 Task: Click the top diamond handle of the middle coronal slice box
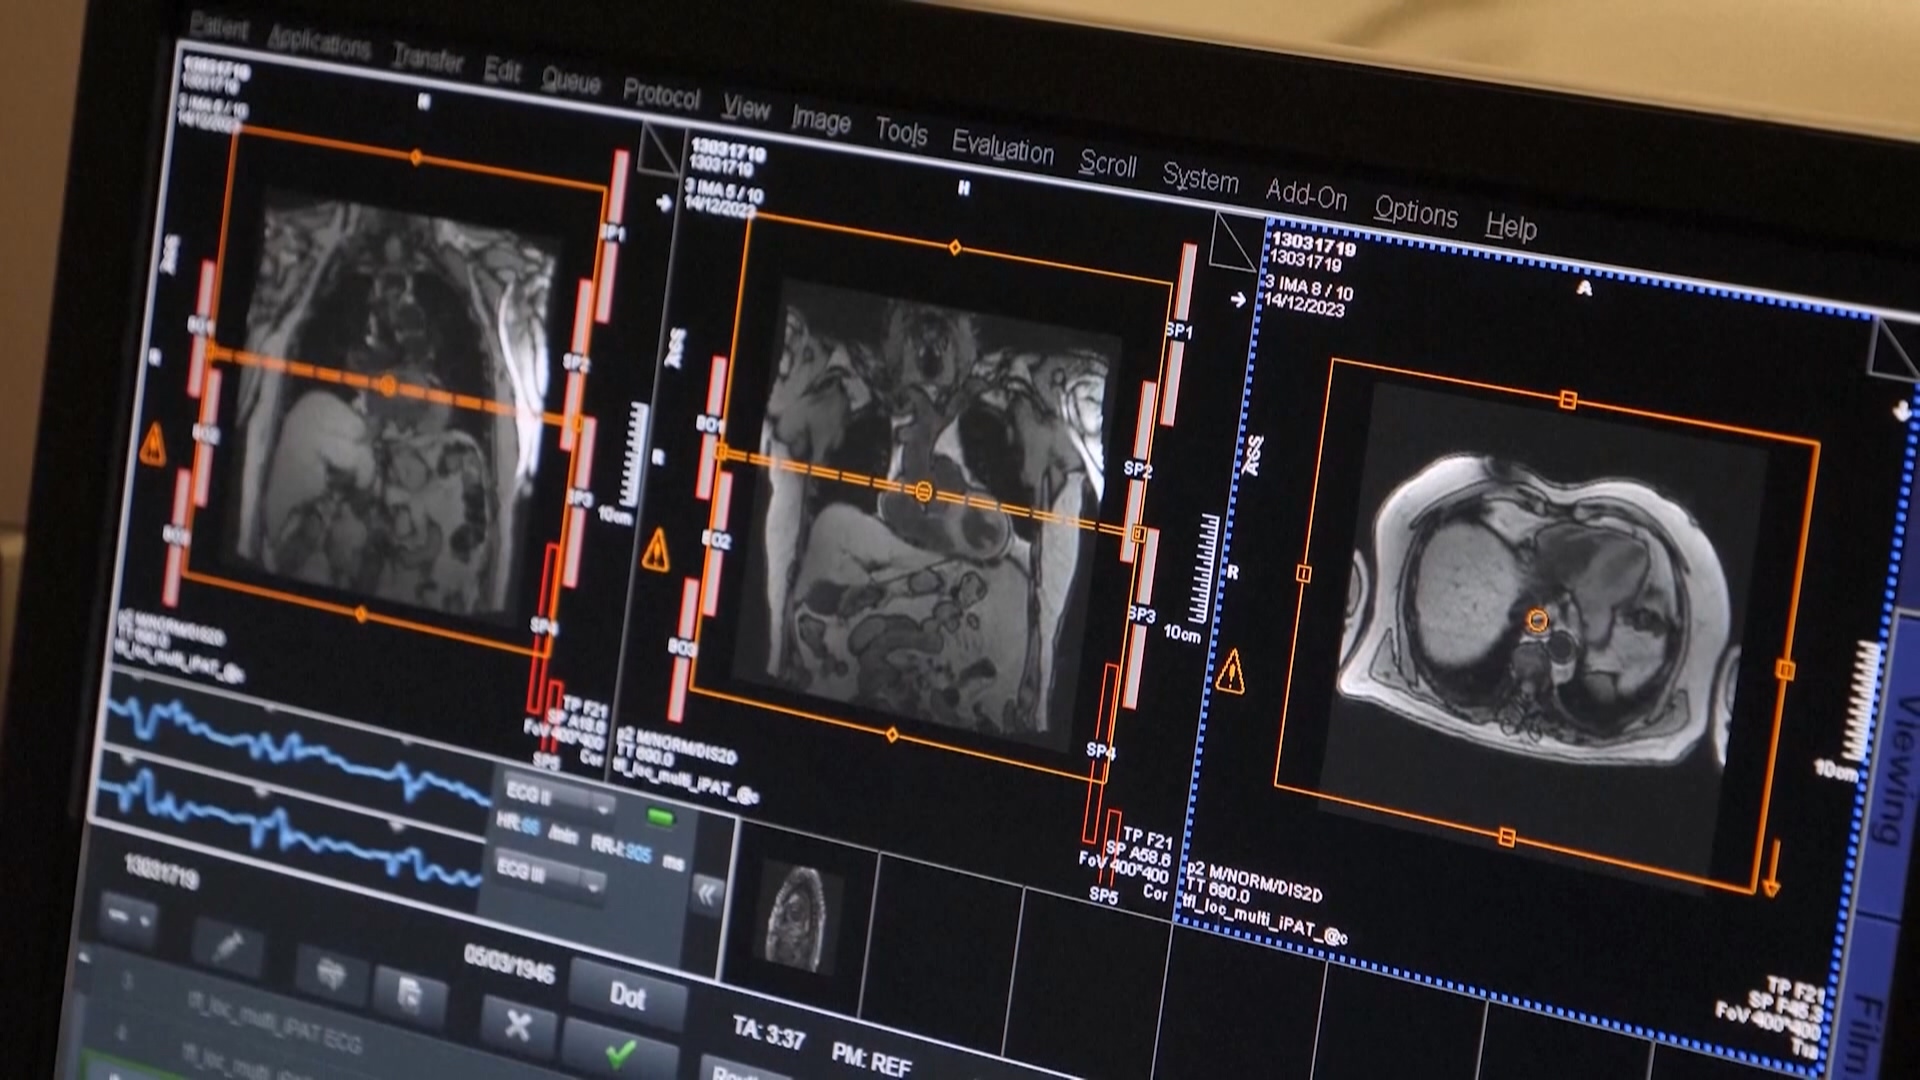click(x=955, y=247)
